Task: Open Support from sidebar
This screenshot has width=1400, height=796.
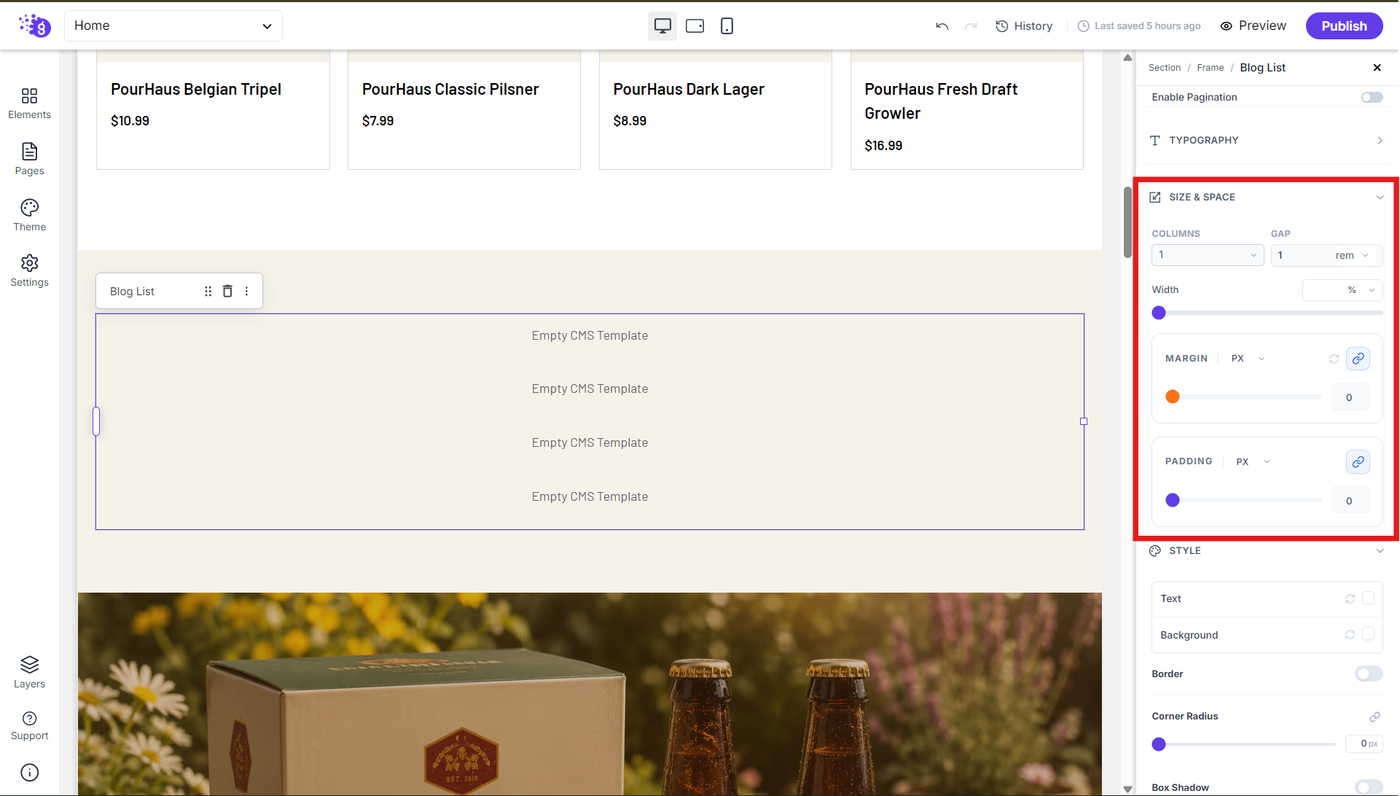Action: (29, 725)
